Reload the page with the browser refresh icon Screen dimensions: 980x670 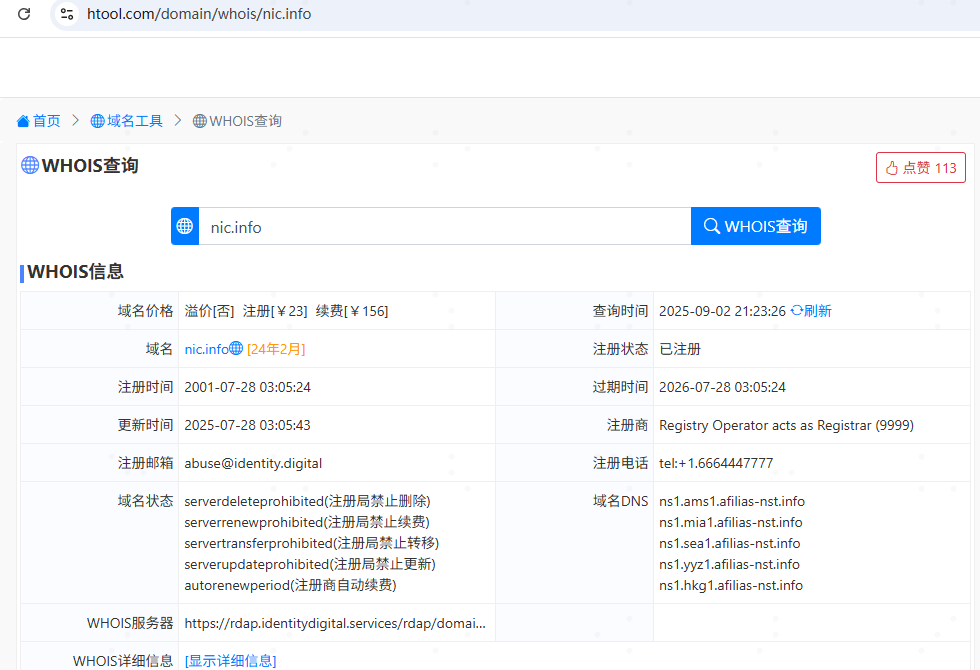tap(24, 14)
